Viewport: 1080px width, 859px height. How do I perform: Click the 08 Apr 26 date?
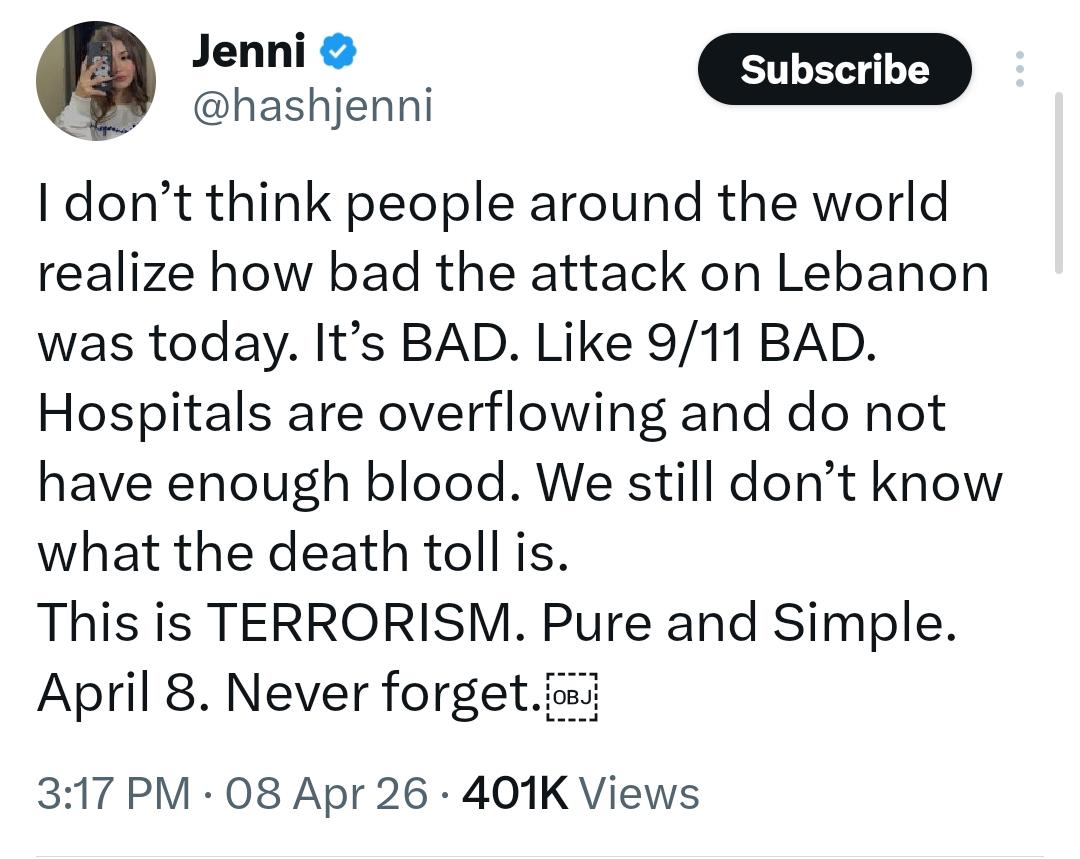coord(327,793)
